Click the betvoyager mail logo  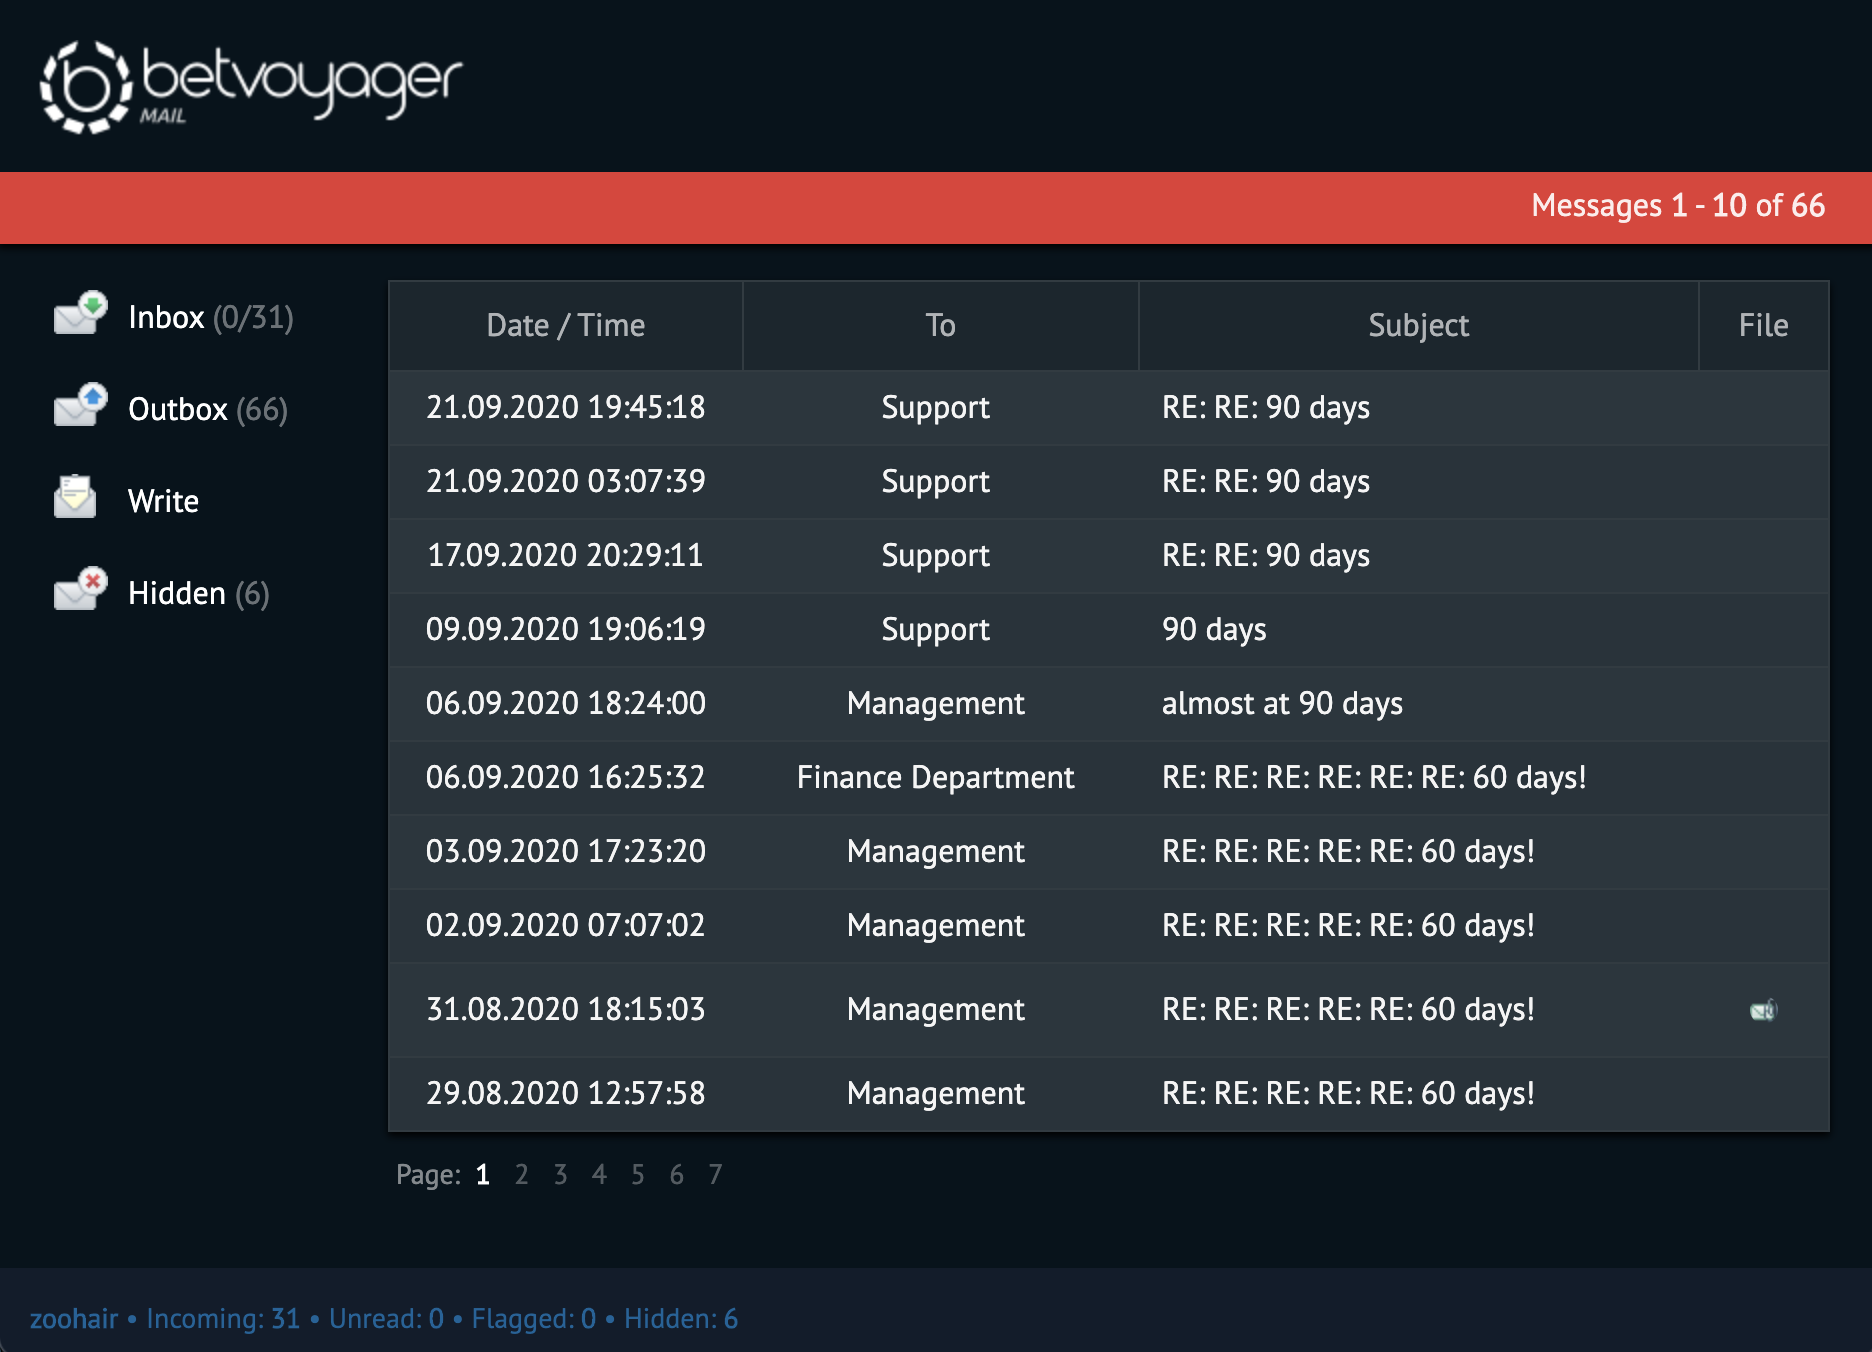coord(251,86)
